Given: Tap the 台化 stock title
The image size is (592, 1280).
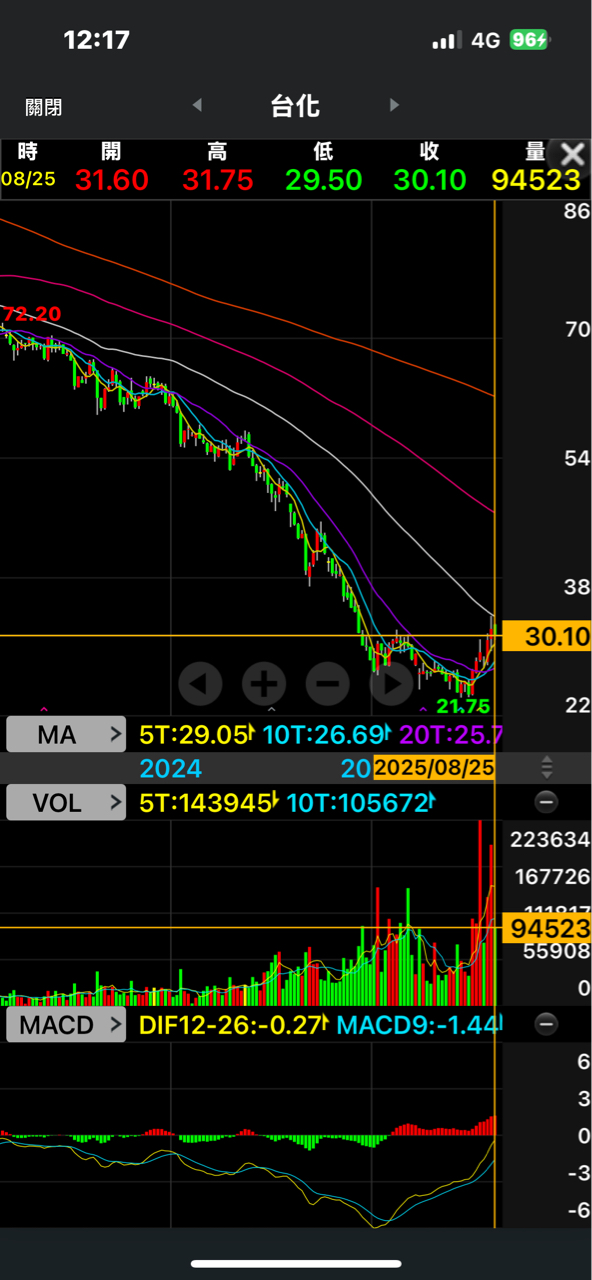Looking at the screenshot, I should pyautogui.click(x=295, y=105).
